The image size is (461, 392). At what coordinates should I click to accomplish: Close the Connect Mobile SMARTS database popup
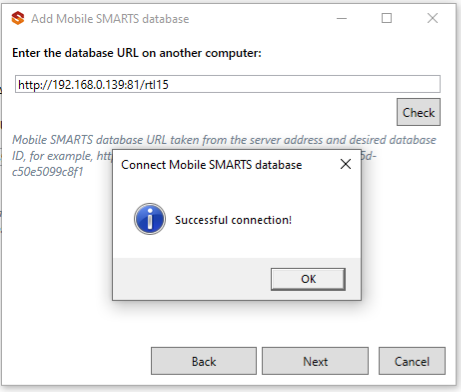click(x=346, y=164)
